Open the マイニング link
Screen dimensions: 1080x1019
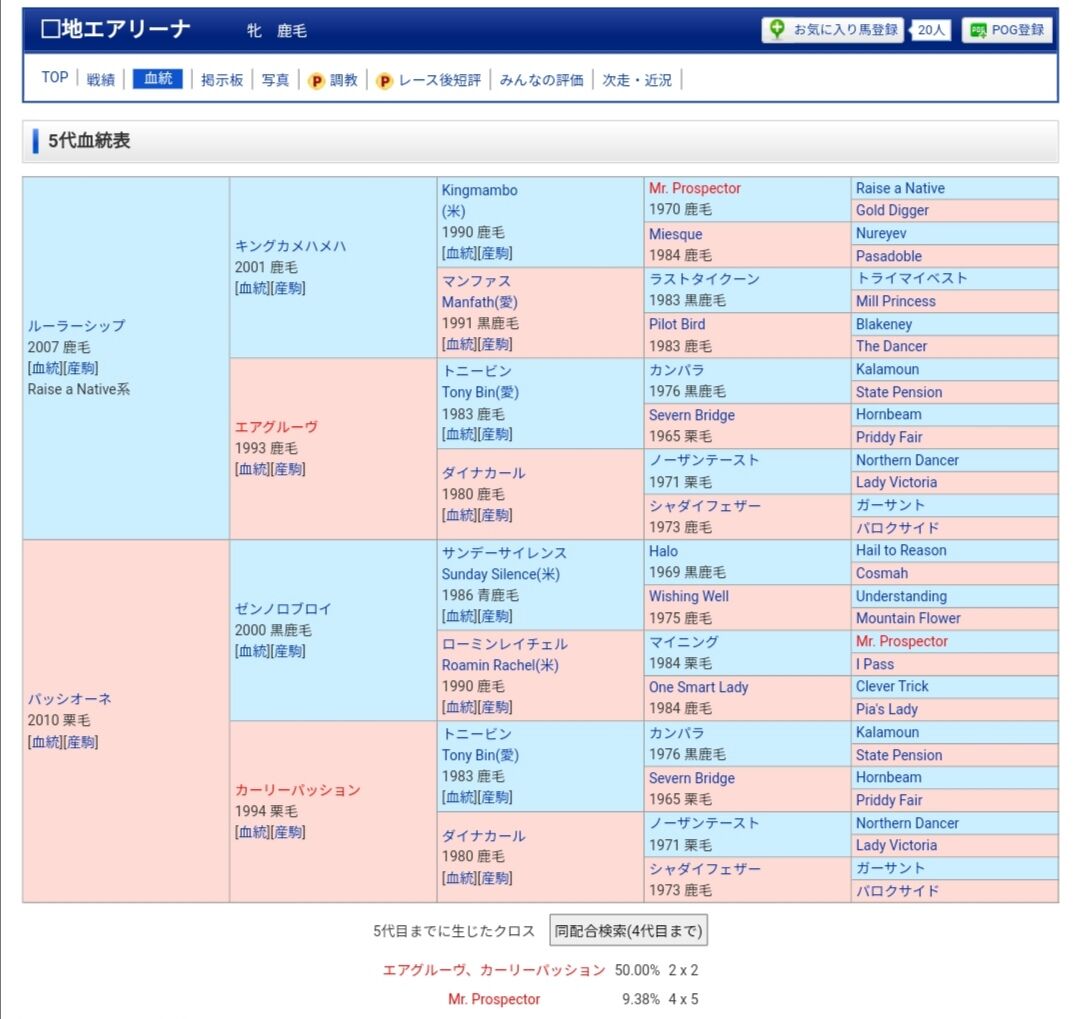683,641
